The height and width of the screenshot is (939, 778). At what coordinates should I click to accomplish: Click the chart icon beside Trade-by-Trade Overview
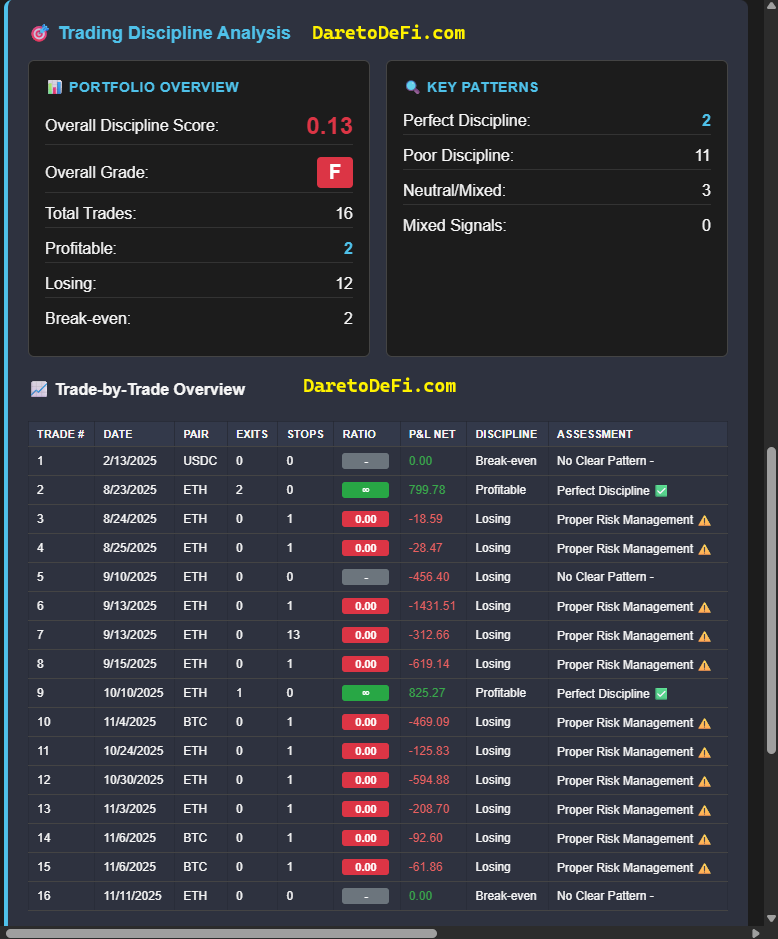coord(39,389)
